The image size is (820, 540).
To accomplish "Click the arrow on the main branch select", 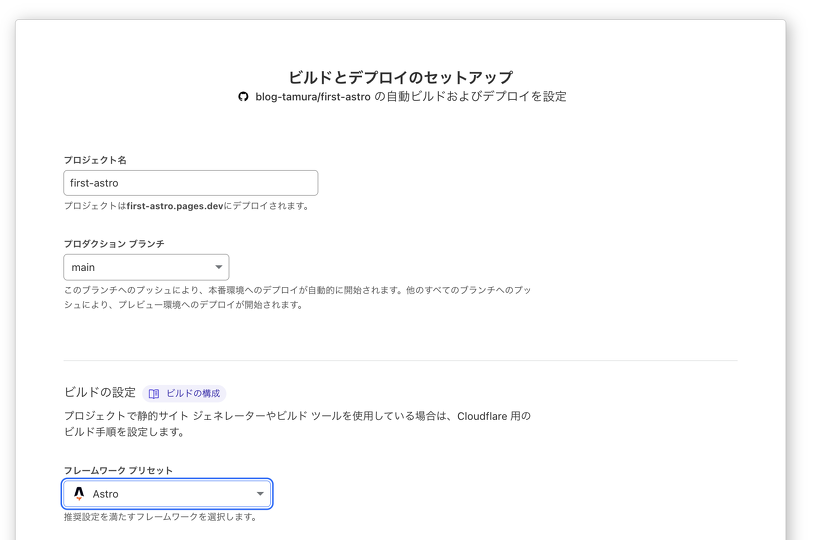I will tap(219, 267).
